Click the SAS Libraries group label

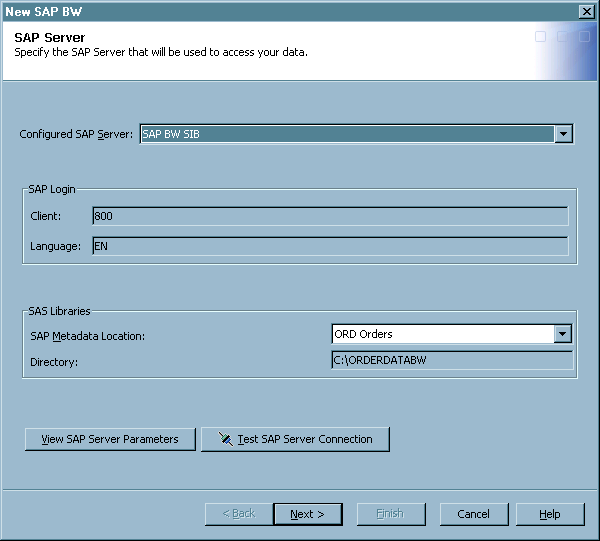click(x=60, y=311)
